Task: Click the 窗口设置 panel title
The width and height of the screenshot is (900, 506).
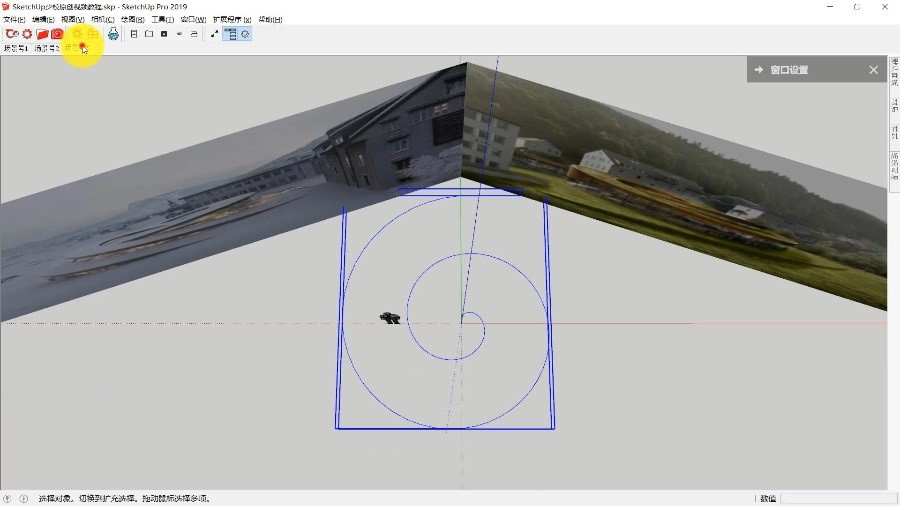Action: [789, 70]
